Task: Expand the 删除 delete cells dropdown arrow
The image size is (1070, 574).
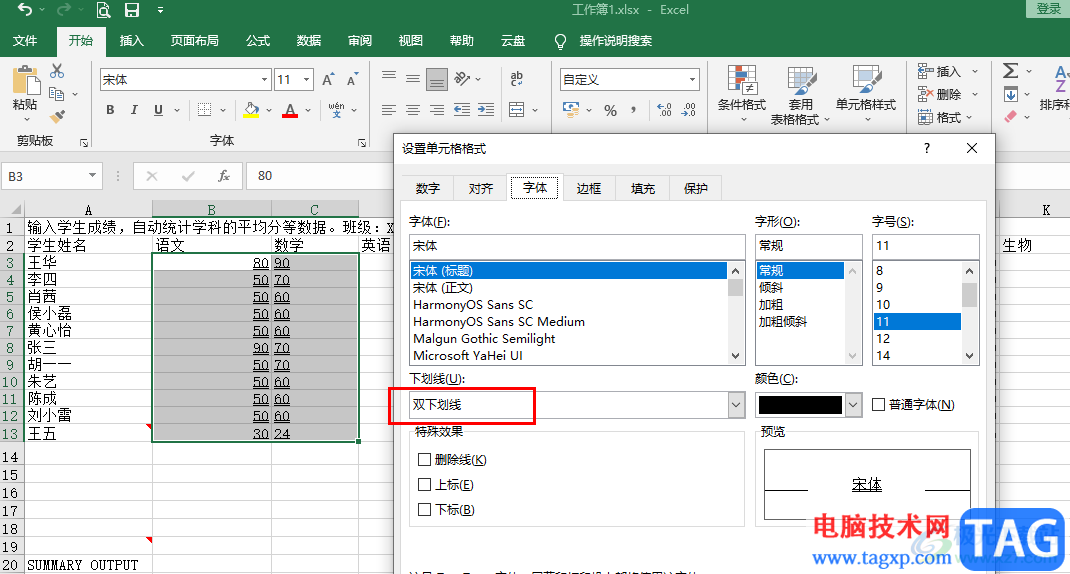Action: (975, 94)
